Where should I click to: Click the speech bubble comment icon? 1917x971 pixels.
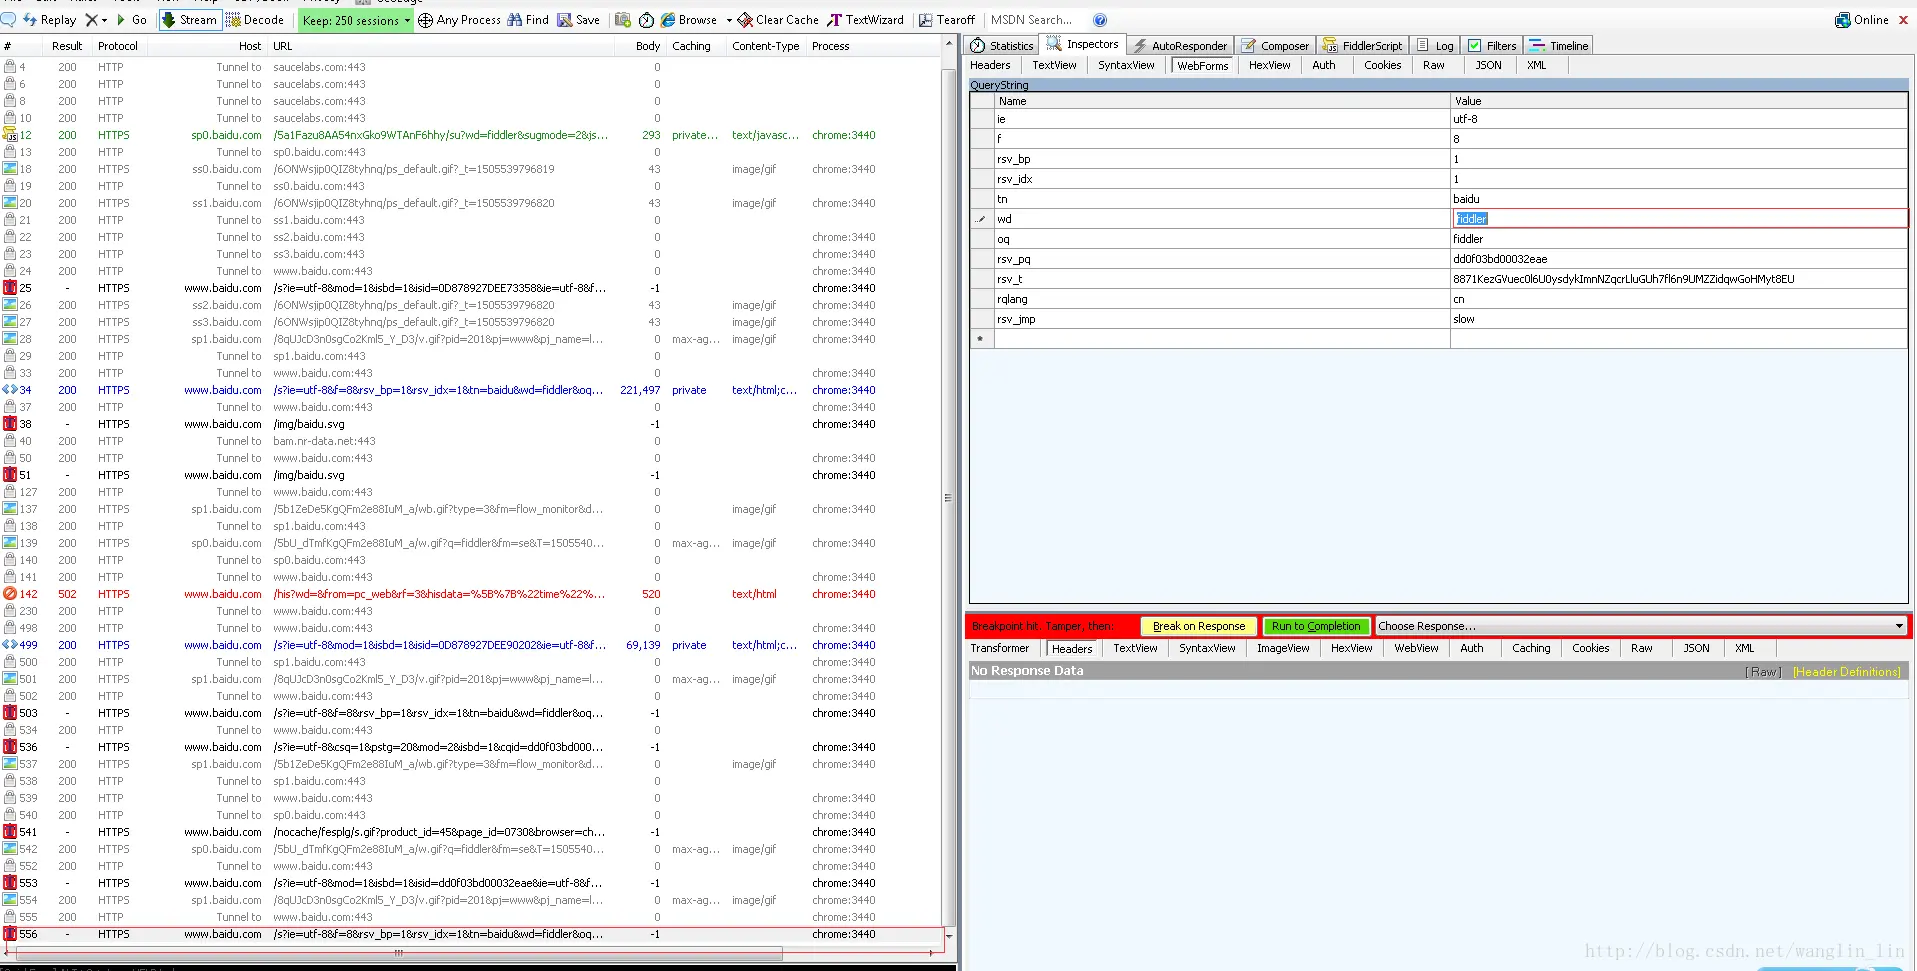click(8, 19)
